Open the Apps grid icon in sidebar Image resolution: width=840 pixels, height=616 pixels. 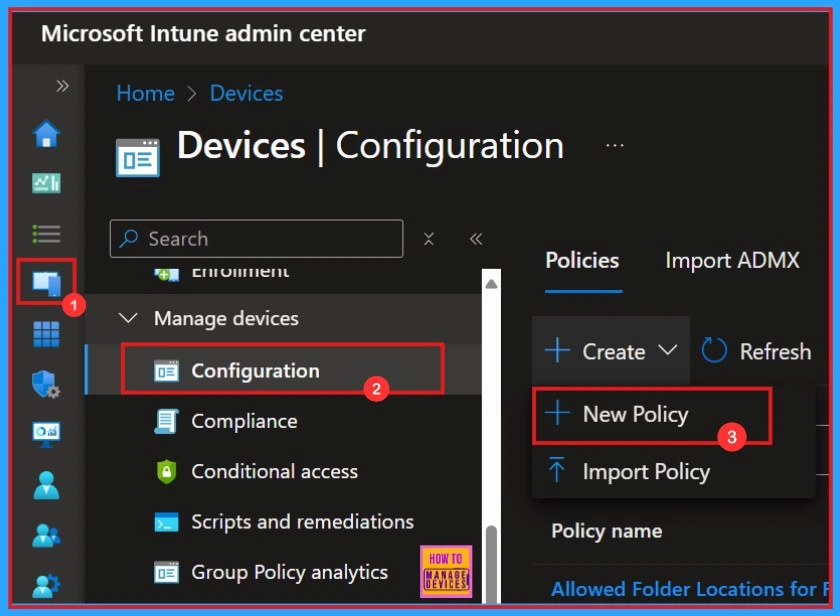point(47,334)
